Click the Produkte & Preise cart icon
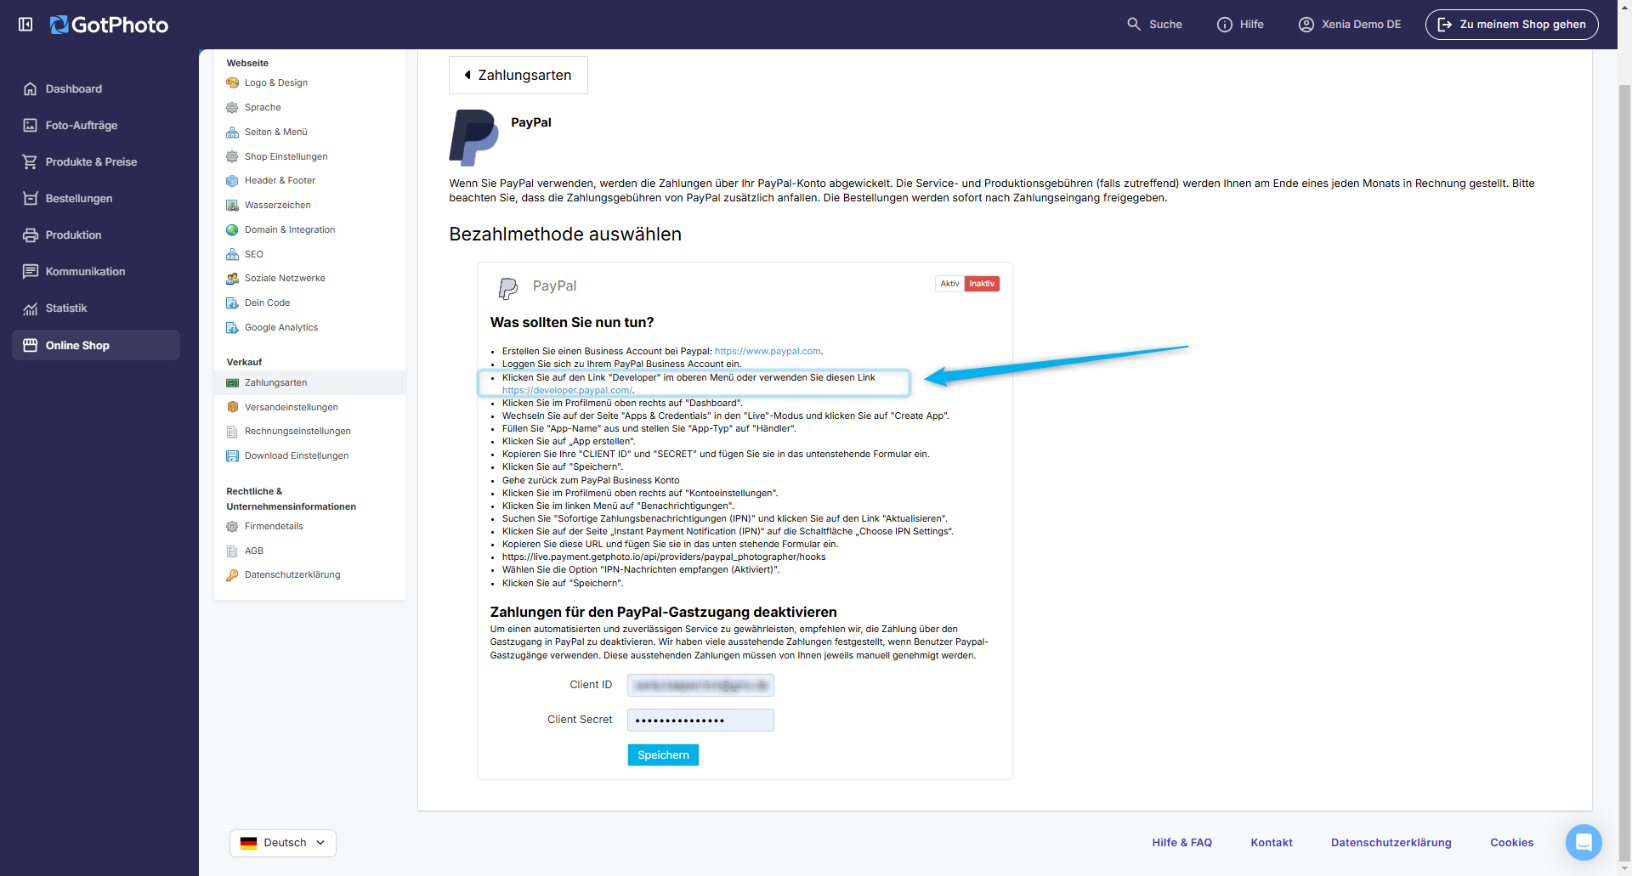Image resolution: width=1632 pixels, height=876 pixels. click(30, 162)
